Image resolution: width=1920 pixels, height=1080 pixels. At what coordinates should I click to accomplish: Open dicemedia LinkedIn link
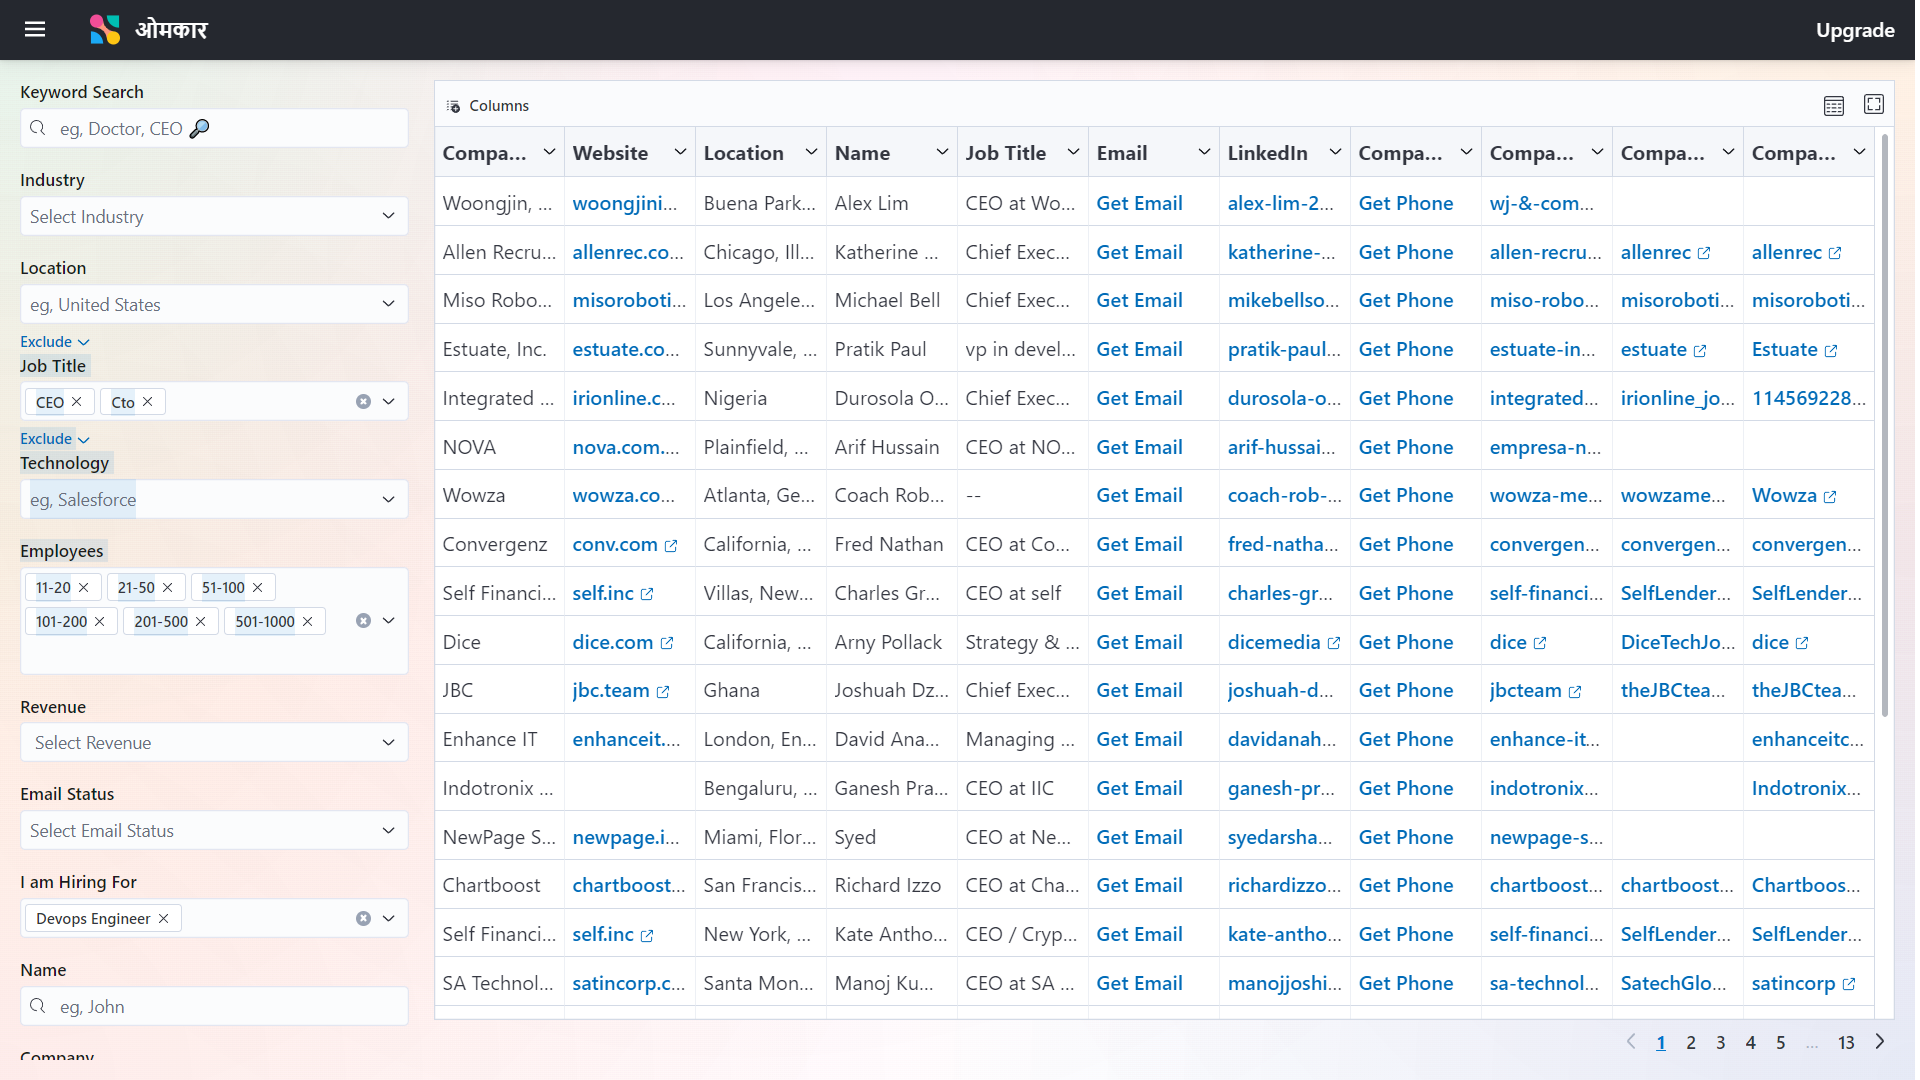tap(1284, 643)
